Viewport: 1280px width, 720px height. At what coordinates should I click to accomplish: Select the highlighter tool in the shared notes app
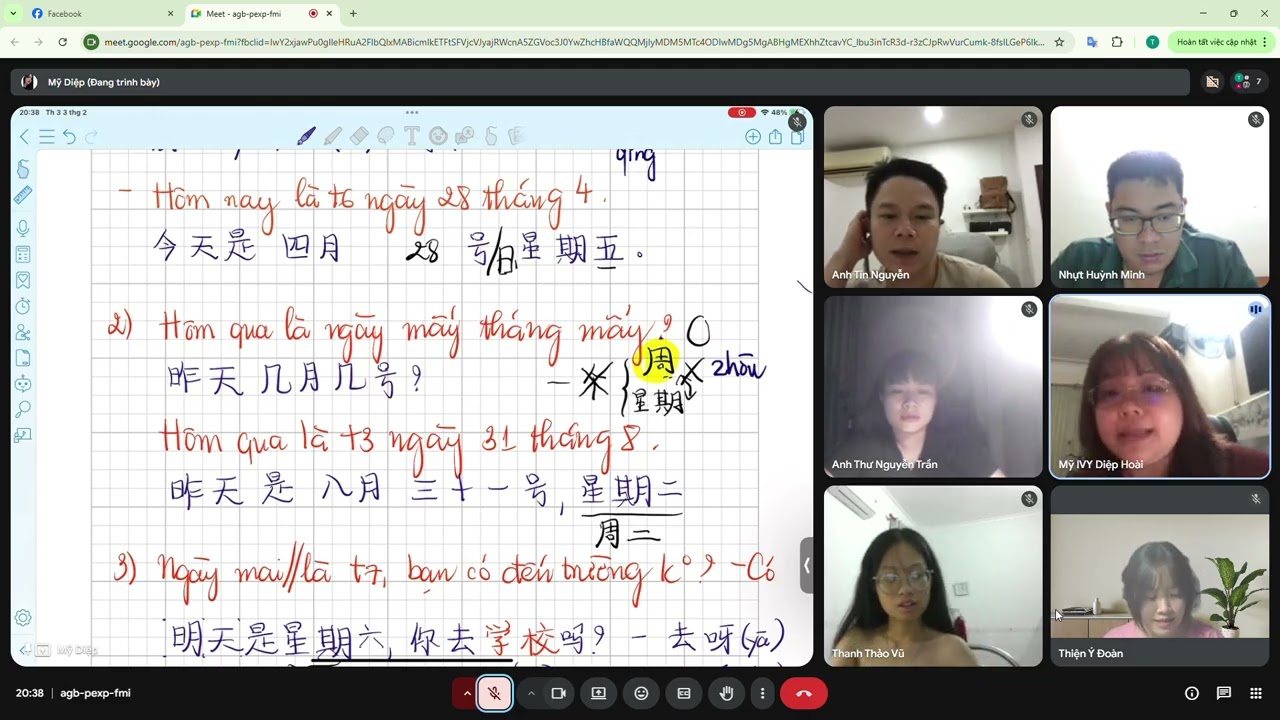[333, 136]
